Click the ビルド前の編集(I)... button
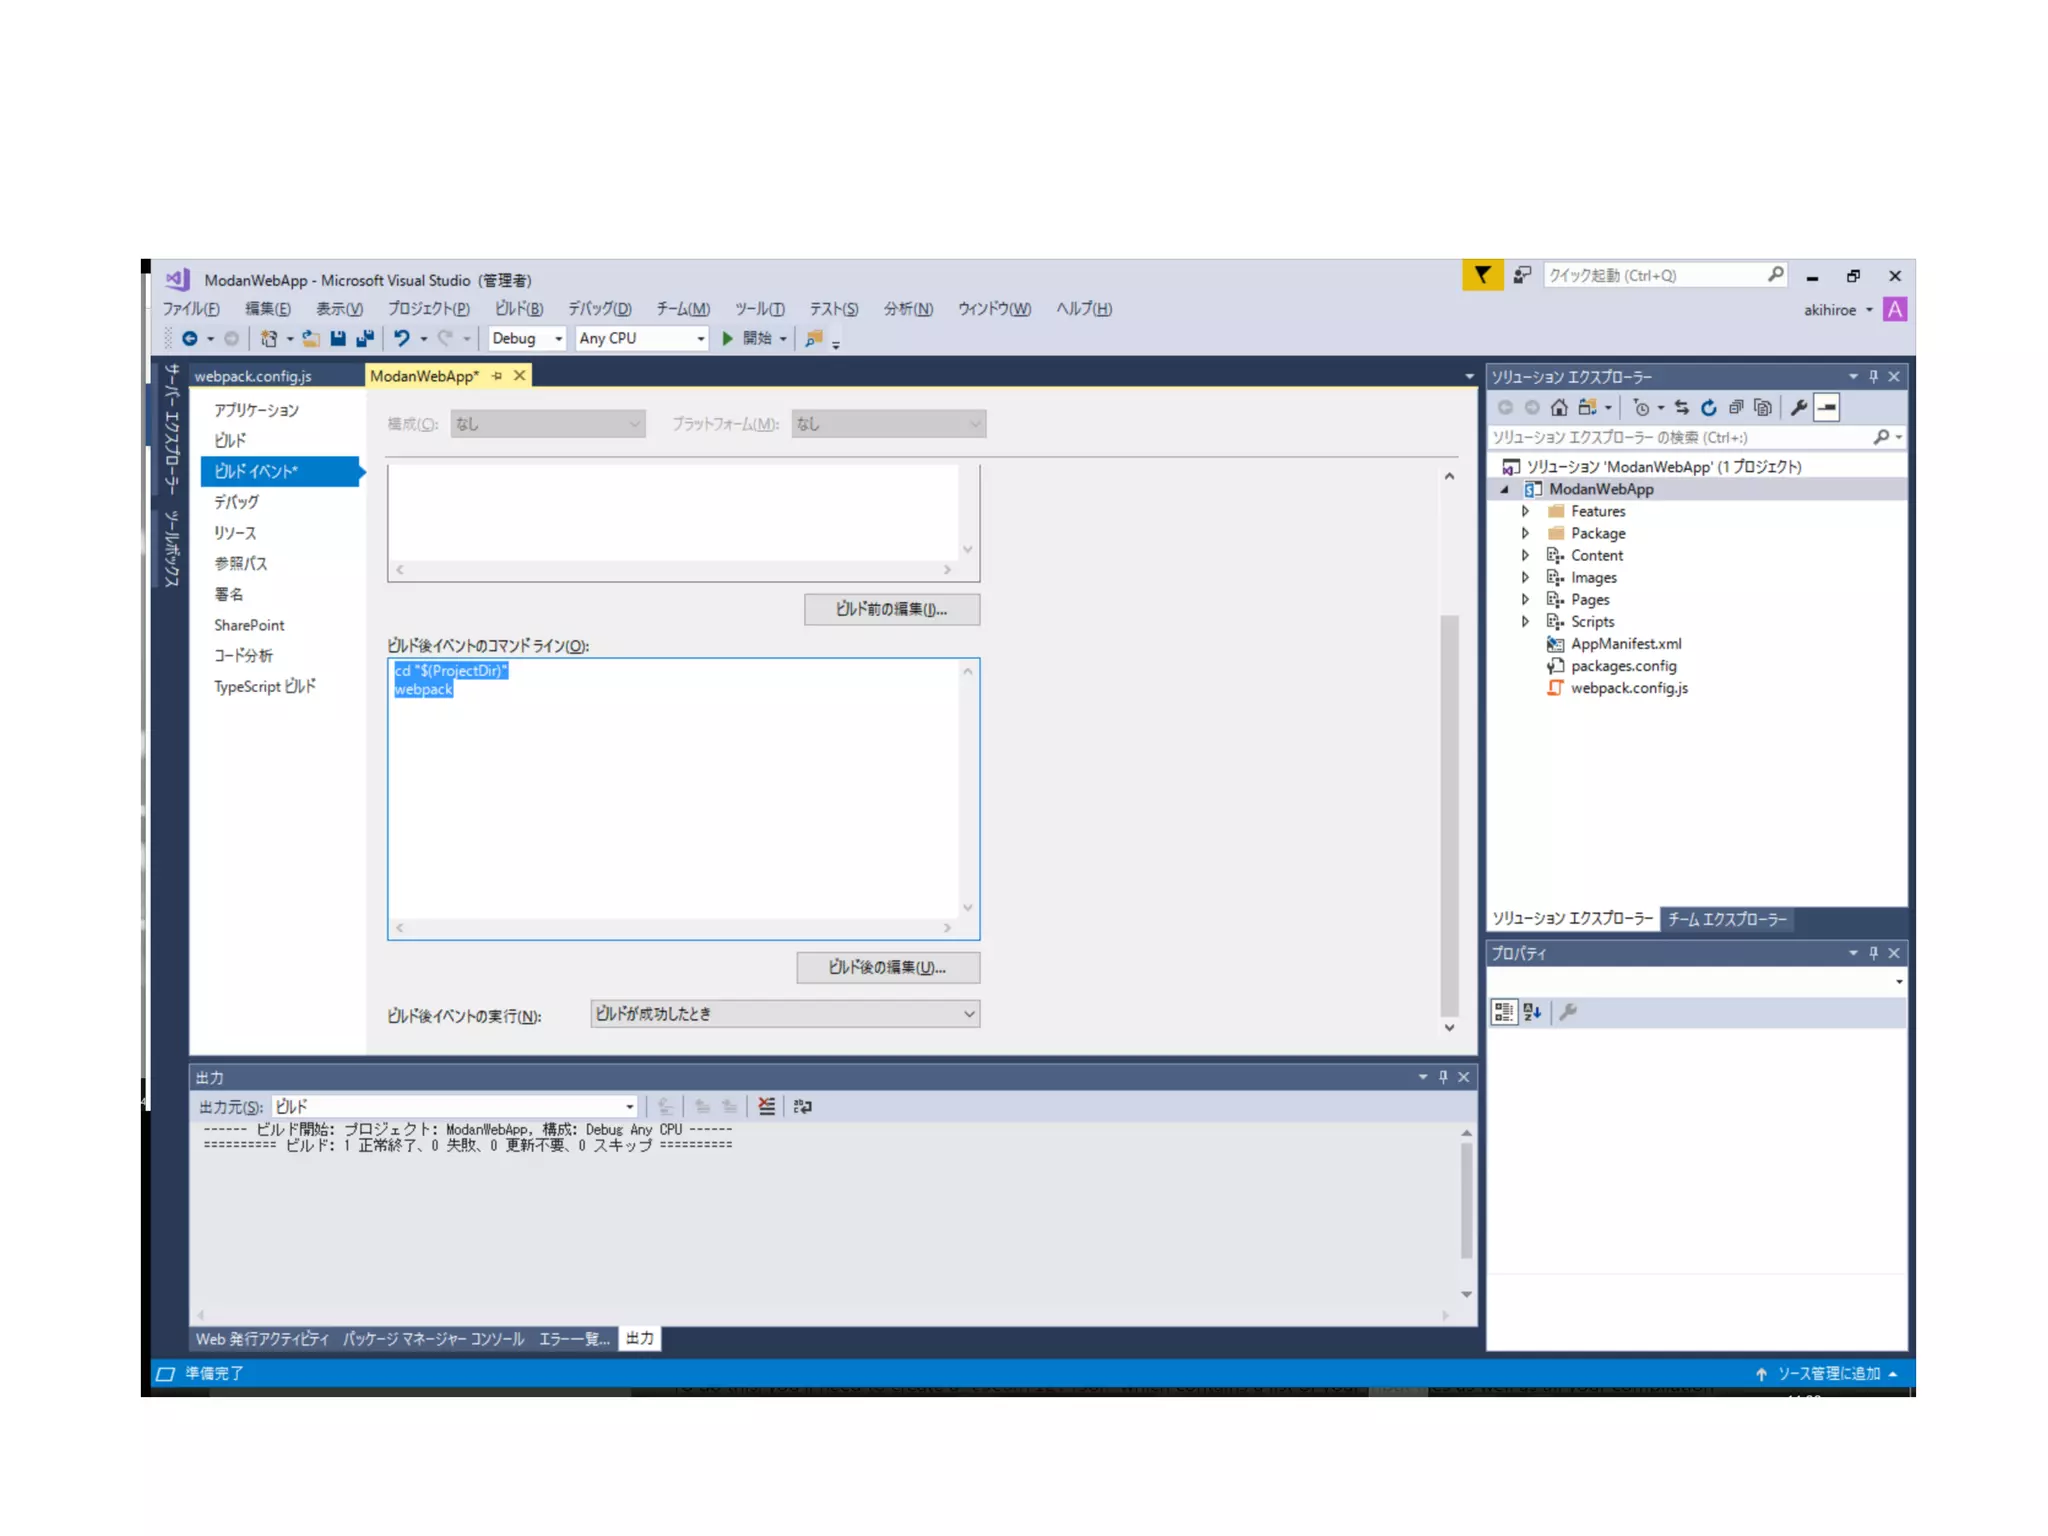This screenshot has width=2048, height=1536. (x=891, y=609)
